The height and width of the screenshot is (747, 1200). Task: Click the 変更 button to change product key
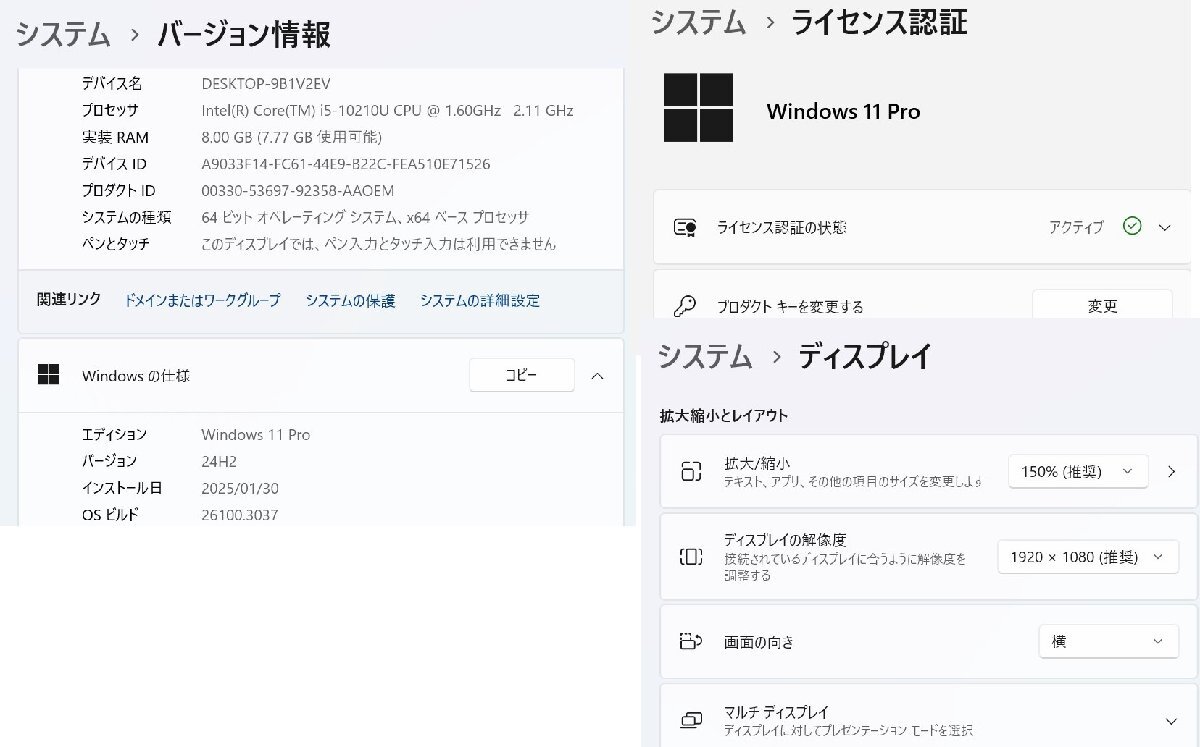[x=1103, y=306]
